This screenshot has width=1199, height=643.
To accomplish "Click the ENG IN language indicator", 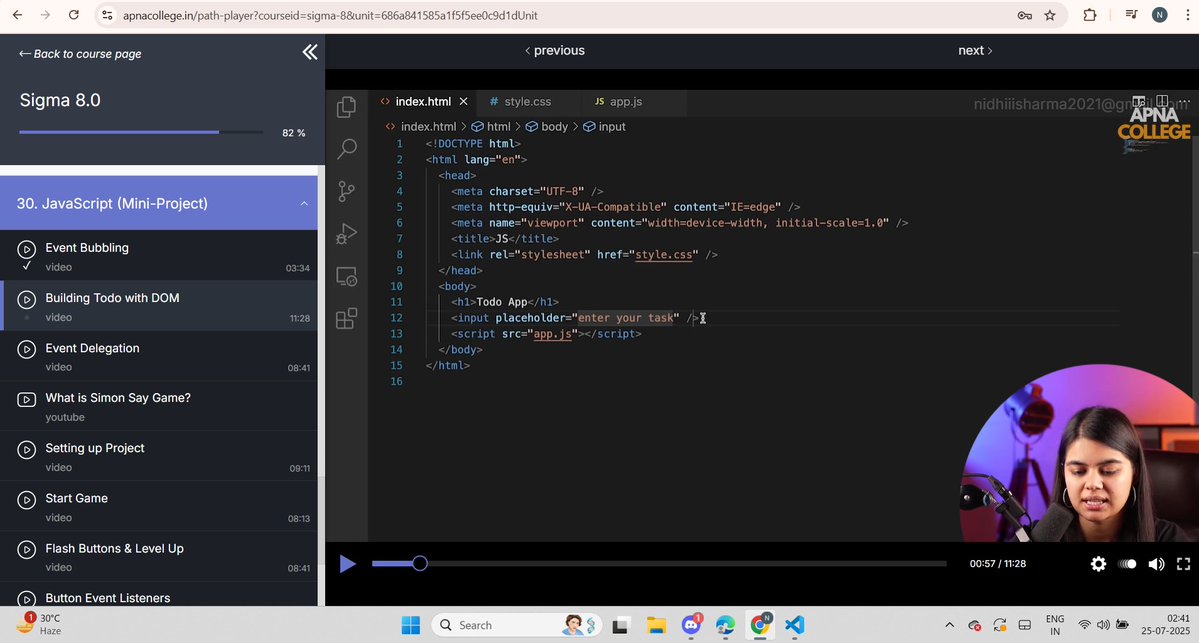I will [1054, 625].
